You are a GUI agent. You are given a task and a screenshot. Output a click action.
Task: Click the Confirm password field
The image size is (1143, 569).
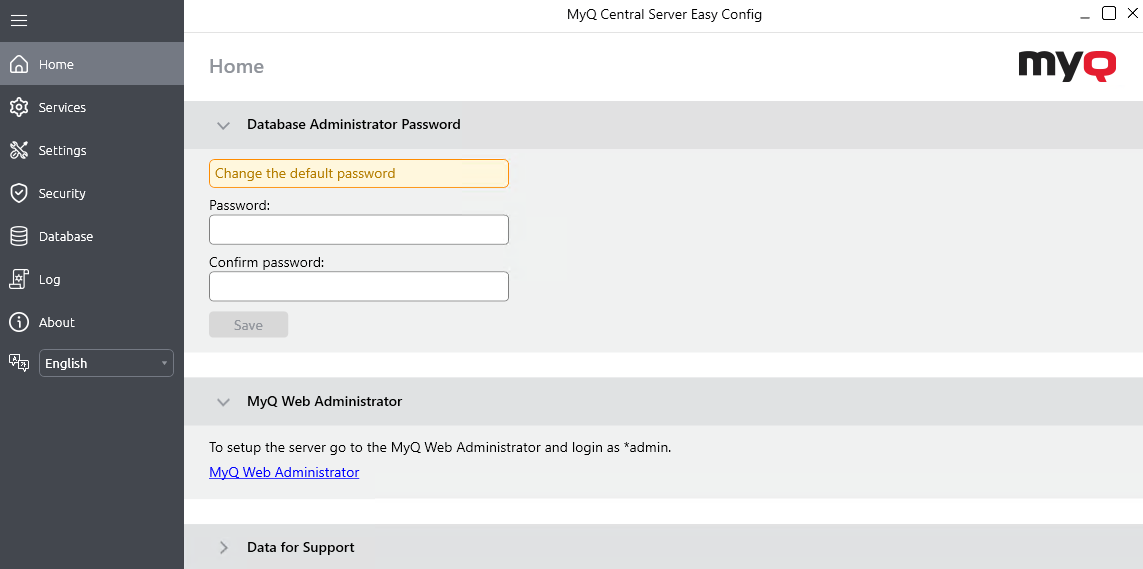[358, 287]
